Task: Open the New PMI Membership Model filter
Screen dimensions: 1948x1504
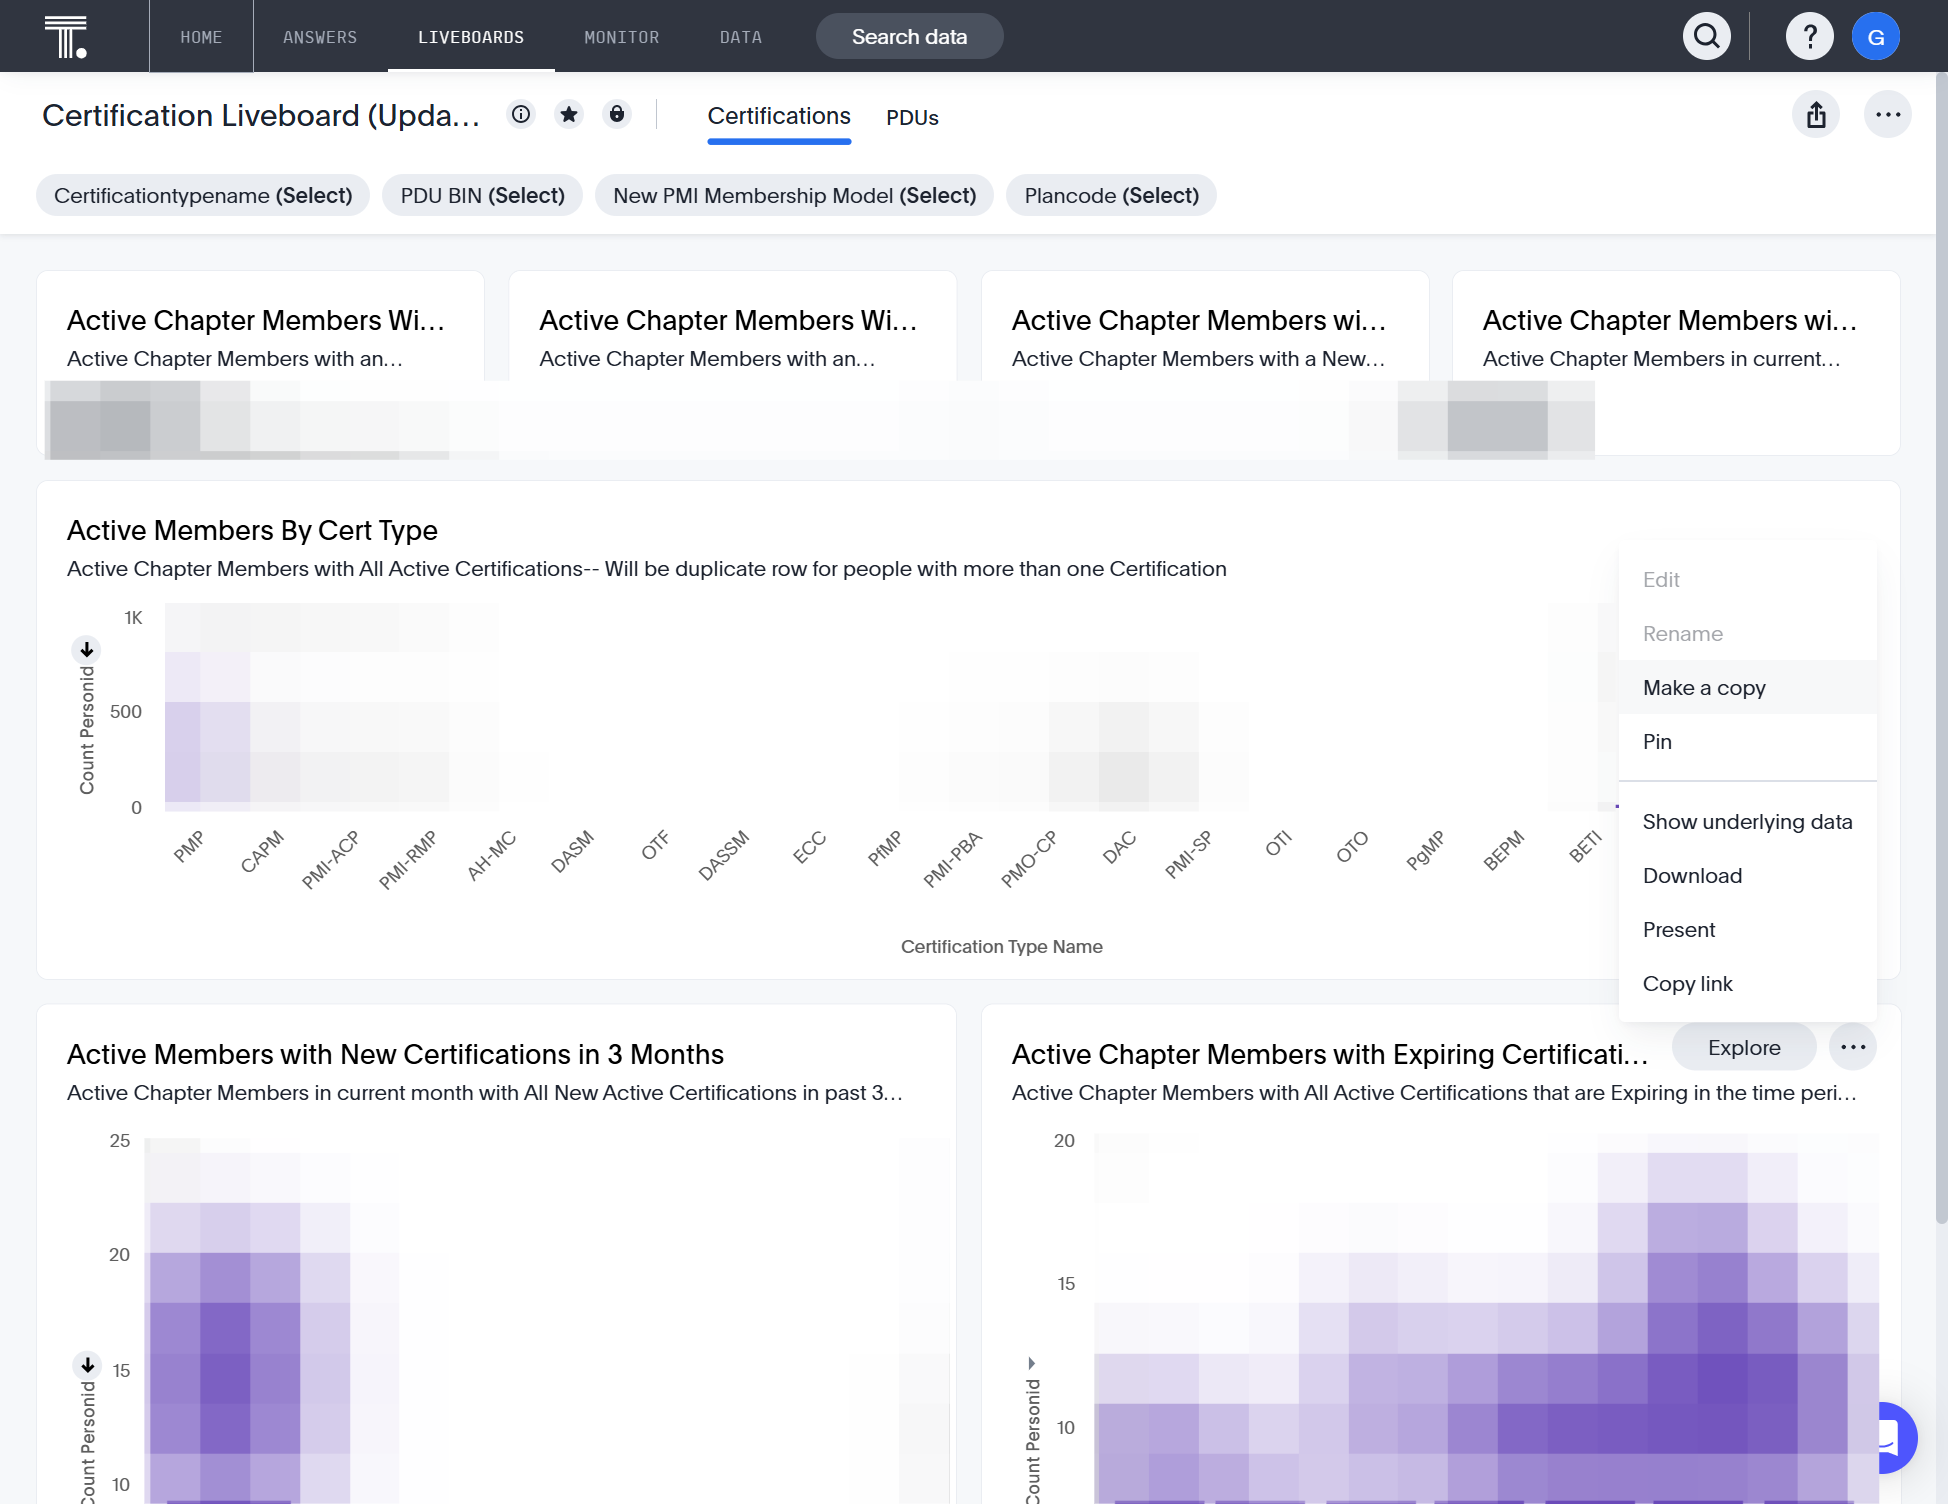Action: 795,195
